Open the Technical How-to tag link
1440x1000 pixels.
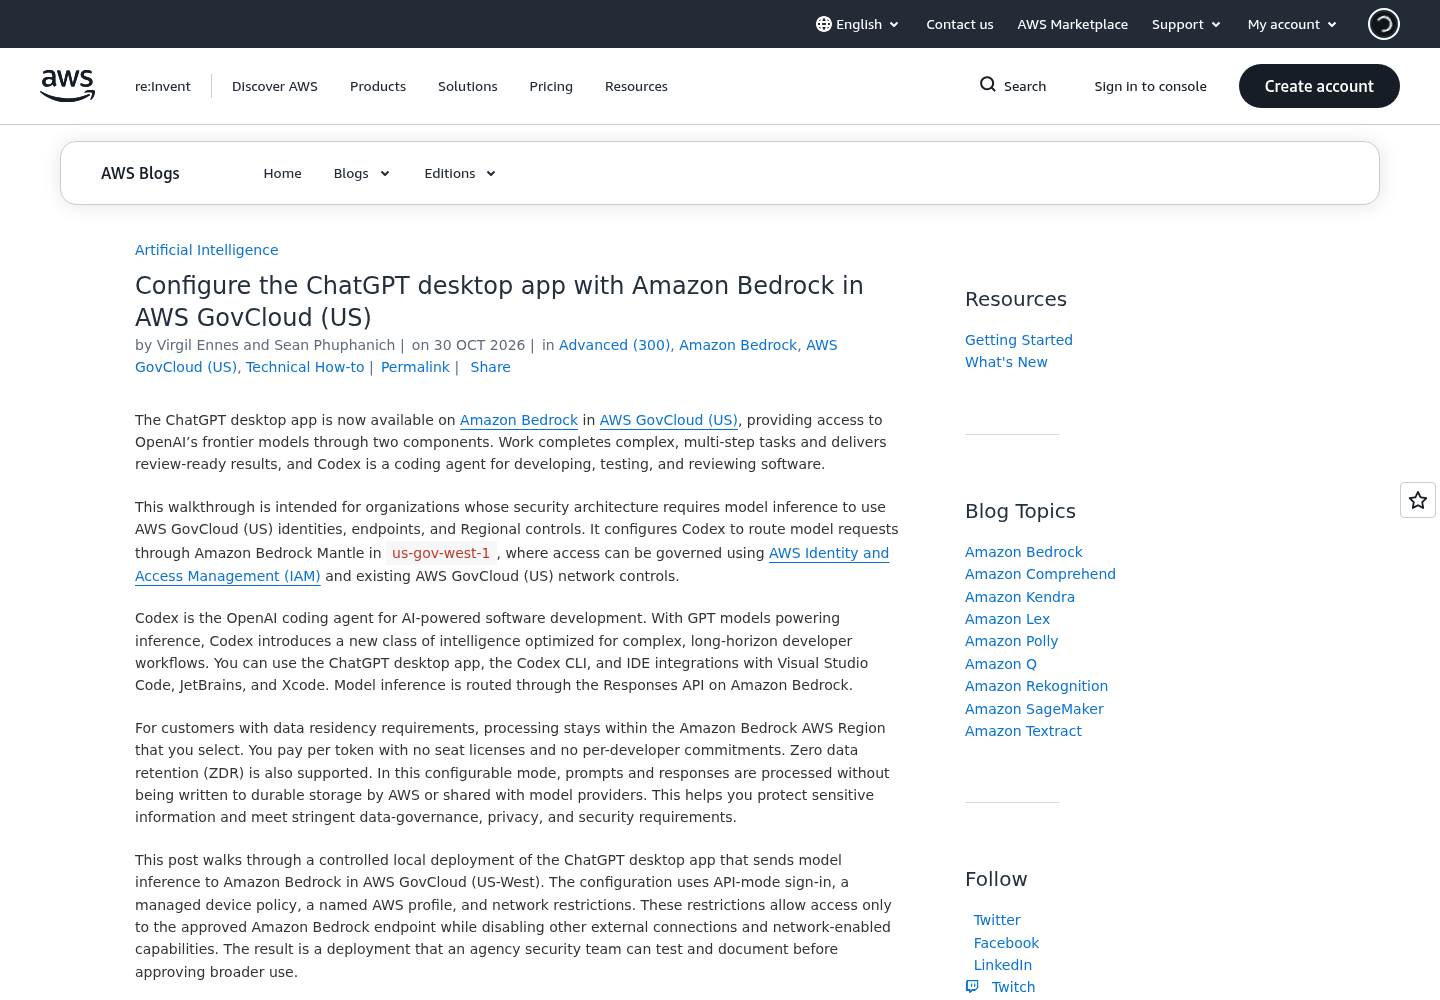click(305, 367)
